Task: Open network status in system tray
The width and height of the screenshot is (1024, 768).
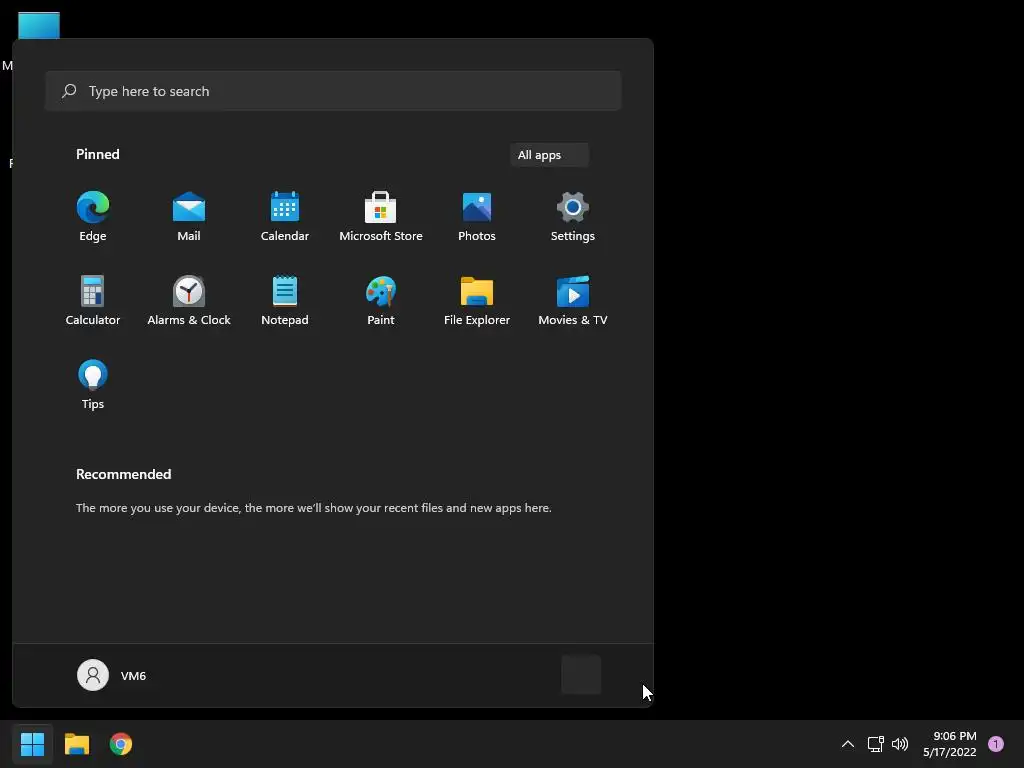Action: 875,744
